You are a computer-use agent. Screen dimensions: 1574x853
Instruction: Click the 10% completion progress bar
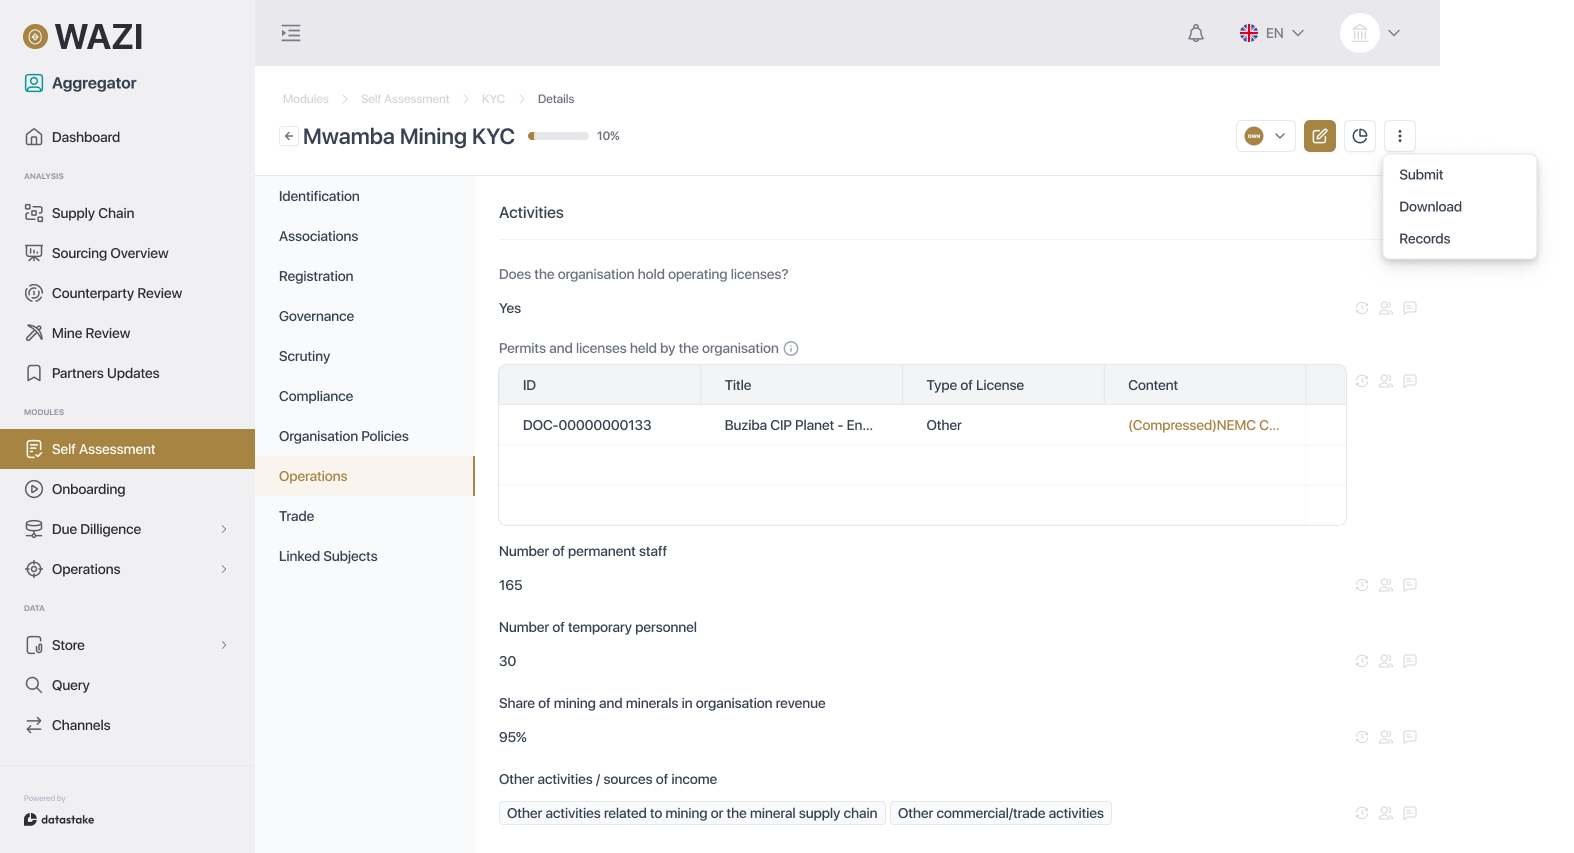coord(558,136)
